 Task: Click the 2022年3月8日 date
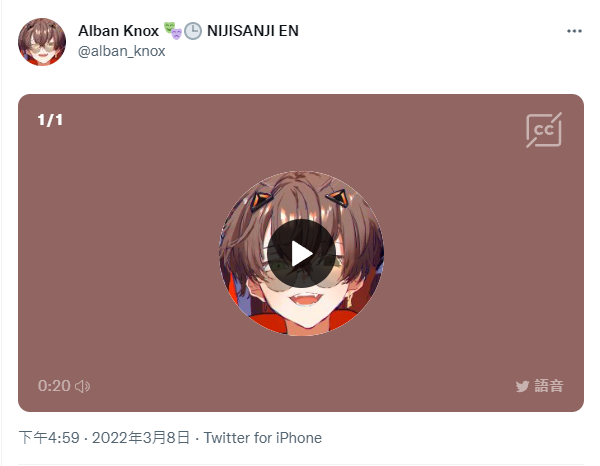coord(141,438)
